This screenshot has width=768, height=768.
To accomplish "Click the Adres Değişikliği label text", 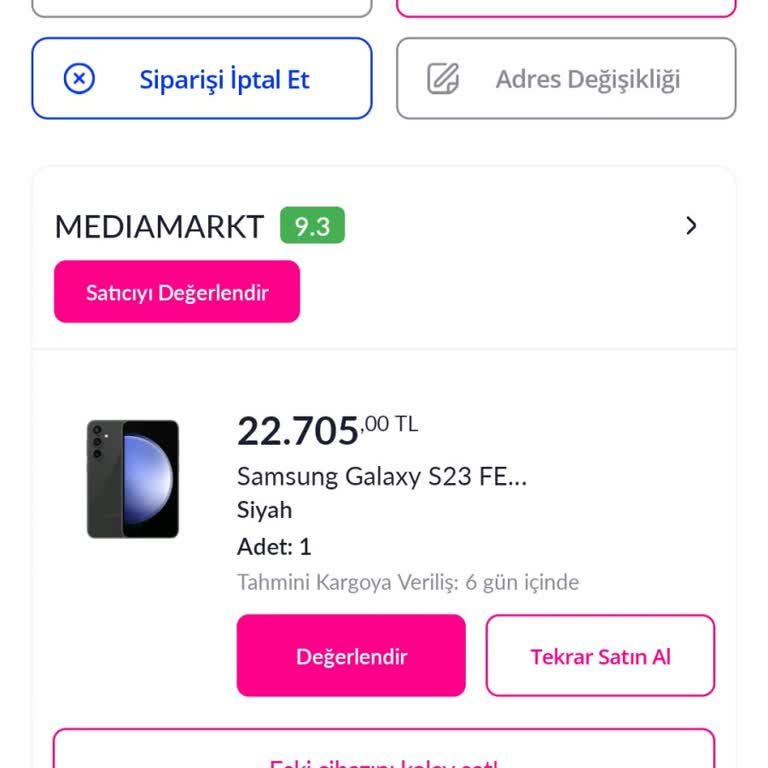I will click(x=588, y=80).
